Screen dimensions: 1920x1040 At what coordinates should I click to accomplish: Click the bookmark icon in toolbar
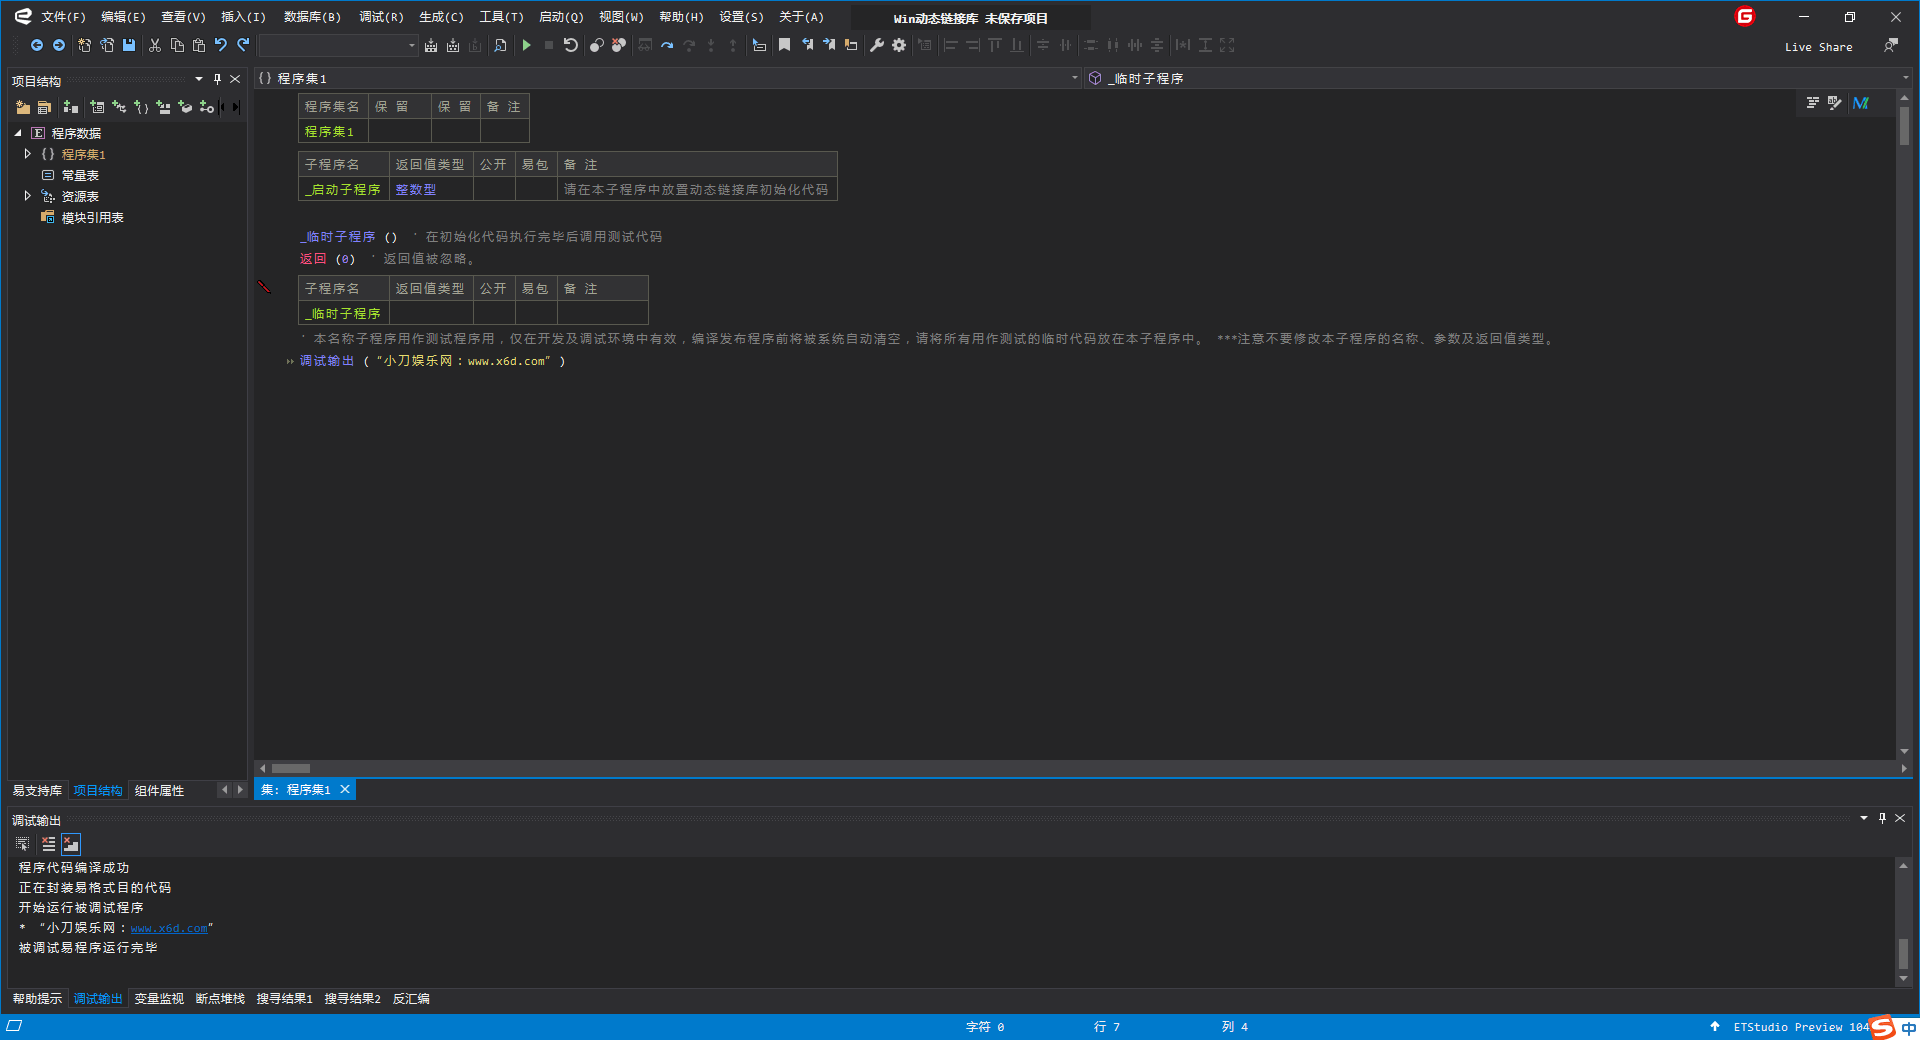[x=784, y=45]
